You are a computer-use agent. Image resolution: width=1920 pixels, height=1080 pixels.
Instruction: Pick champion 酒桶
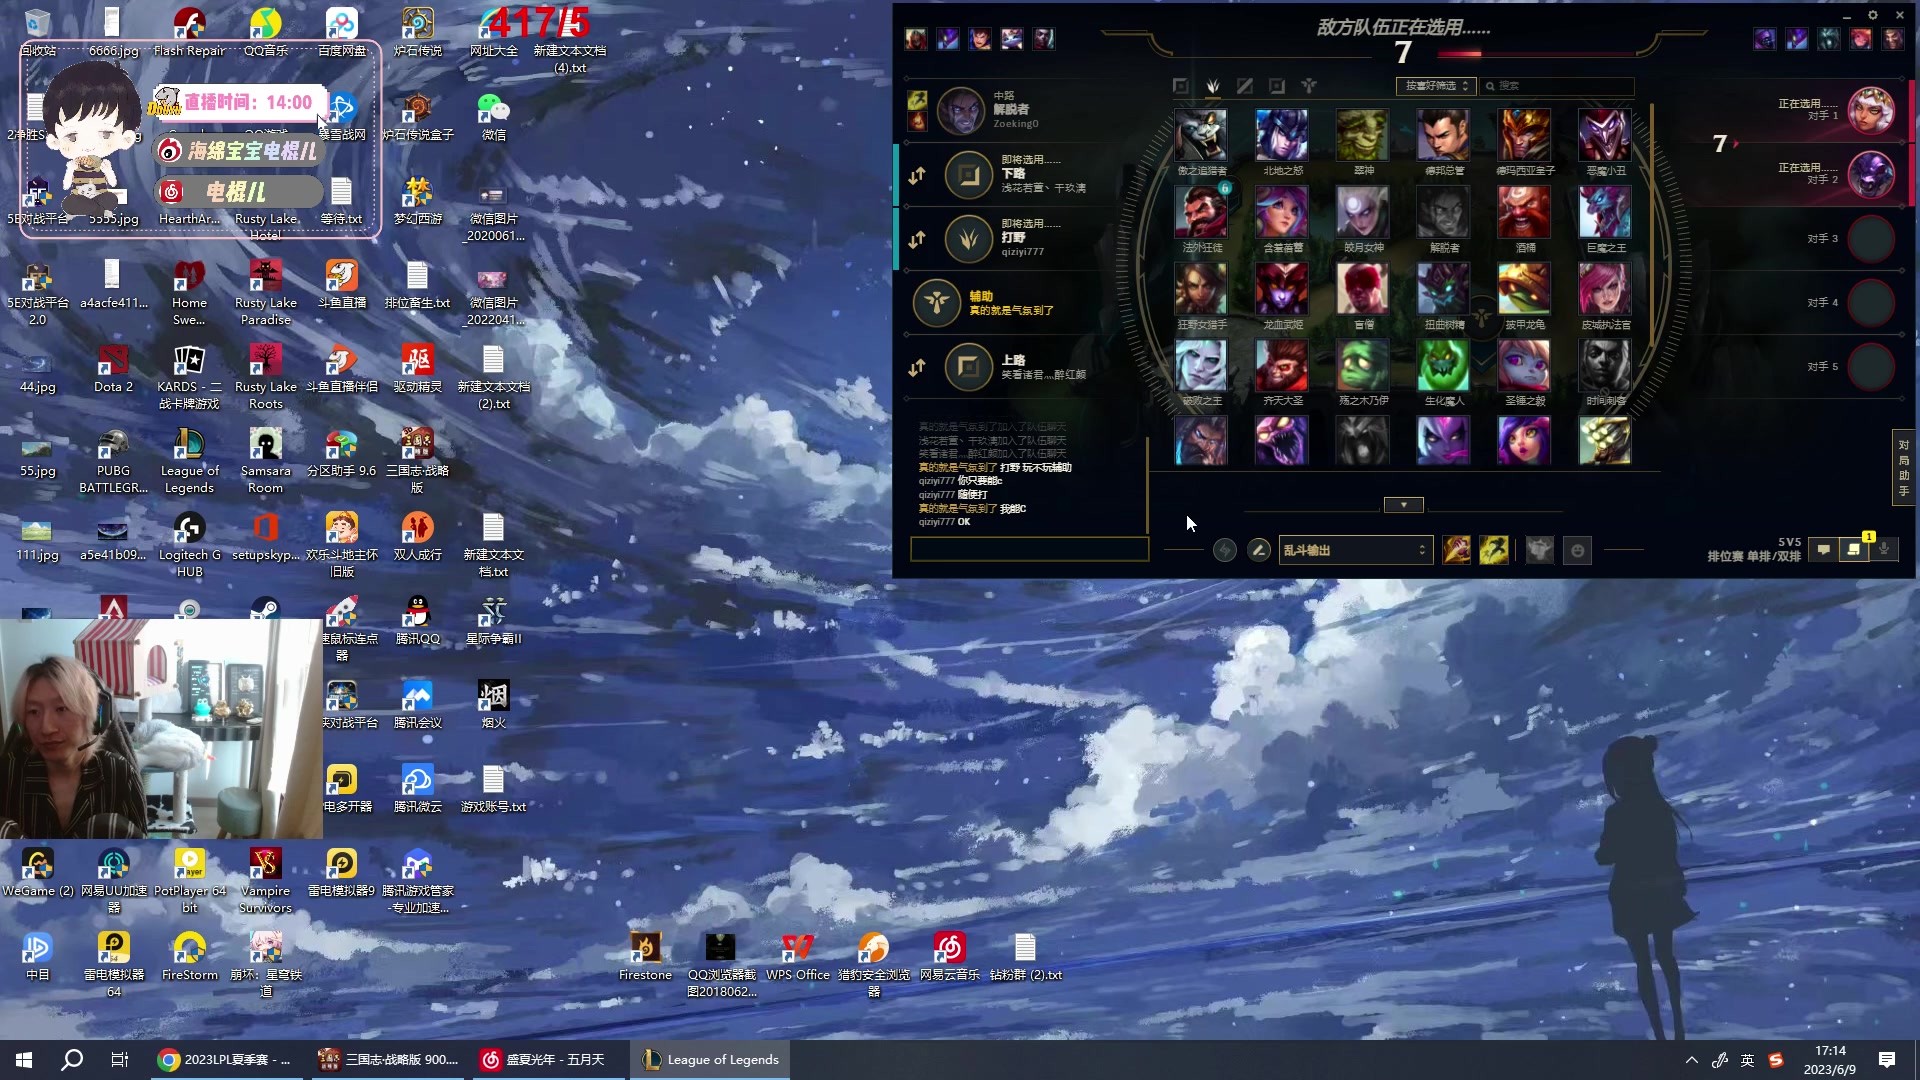(1524, 212)
